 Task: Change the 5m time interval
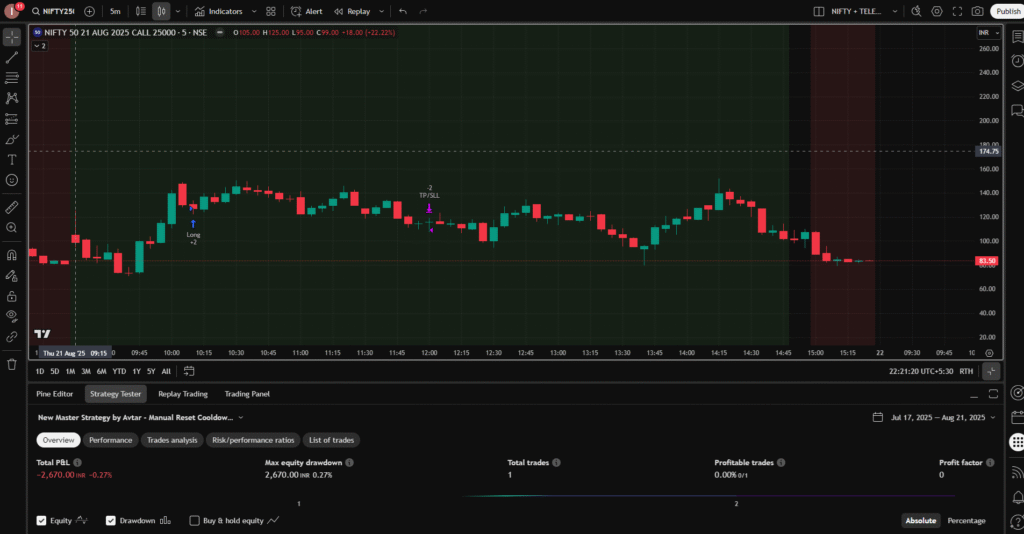[x=115, y=11]
